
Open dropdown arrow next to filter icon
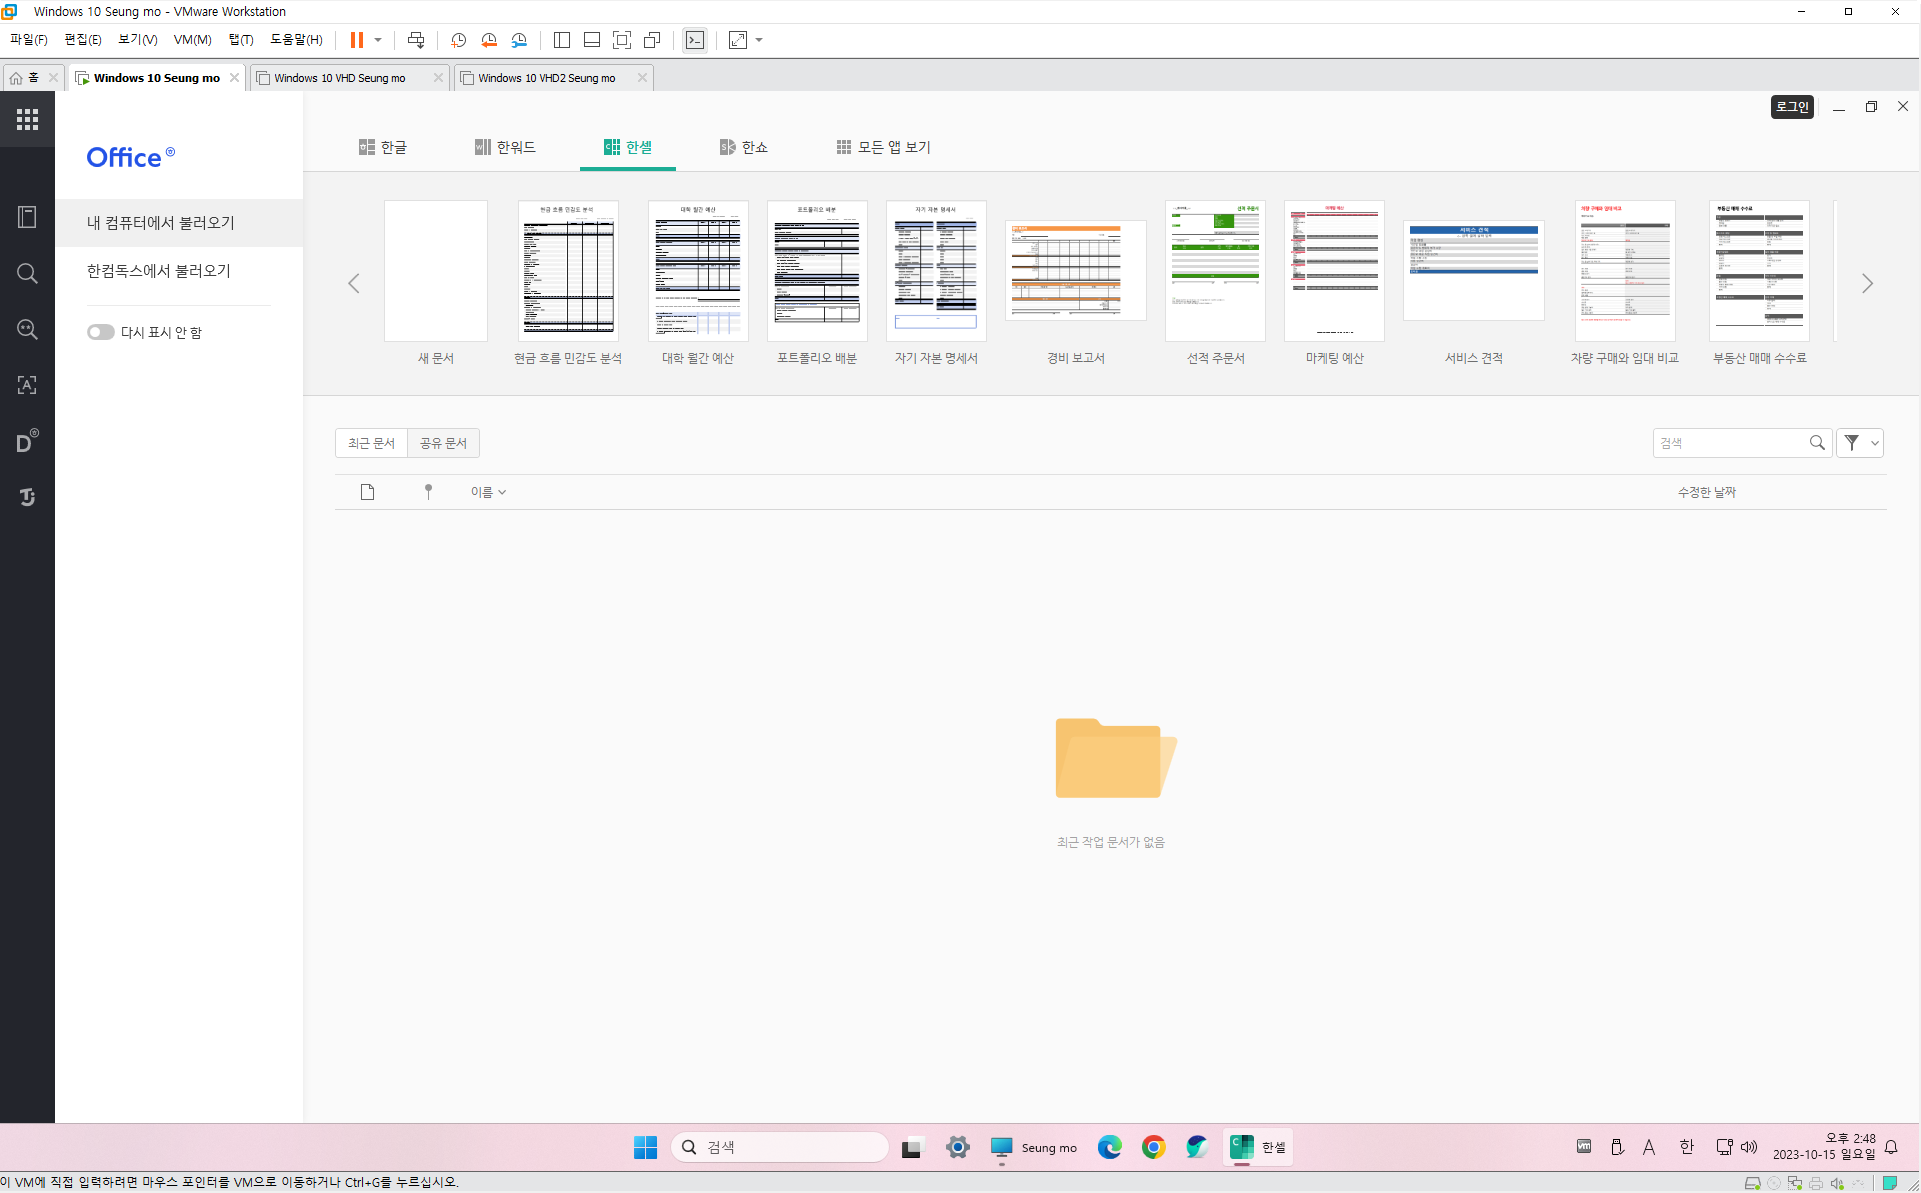(x=1874, y=443)
